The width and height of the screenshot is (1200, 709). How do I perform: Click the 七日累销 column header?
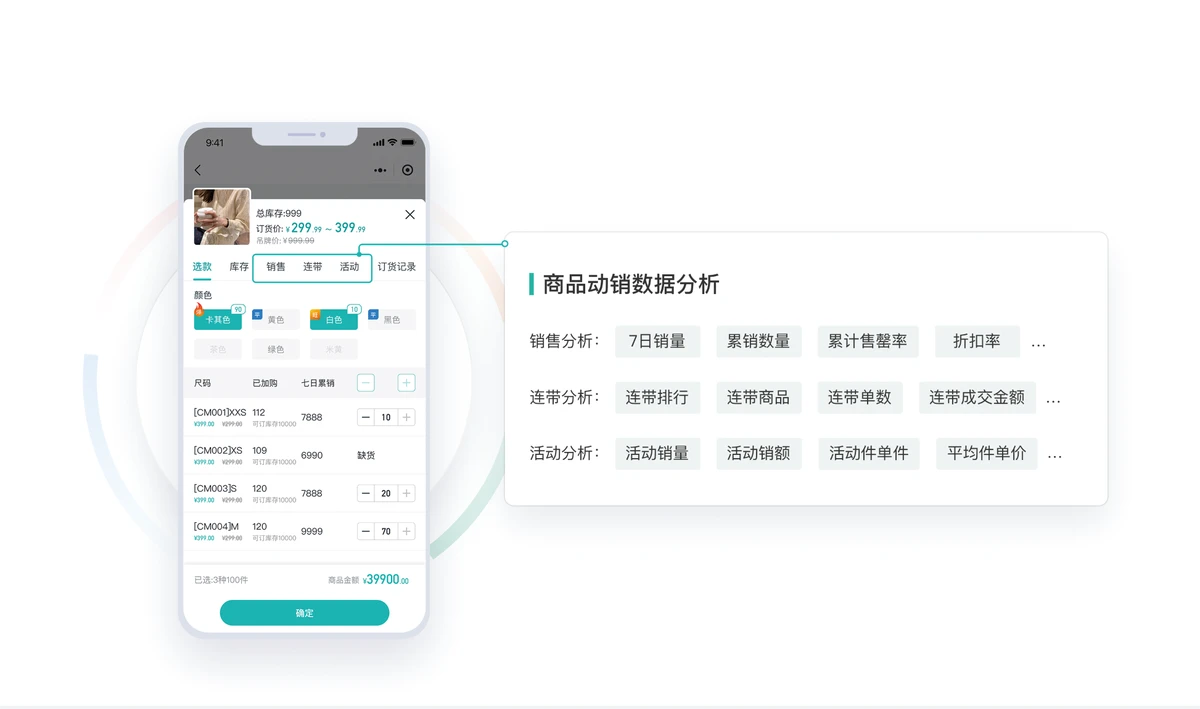318,383
